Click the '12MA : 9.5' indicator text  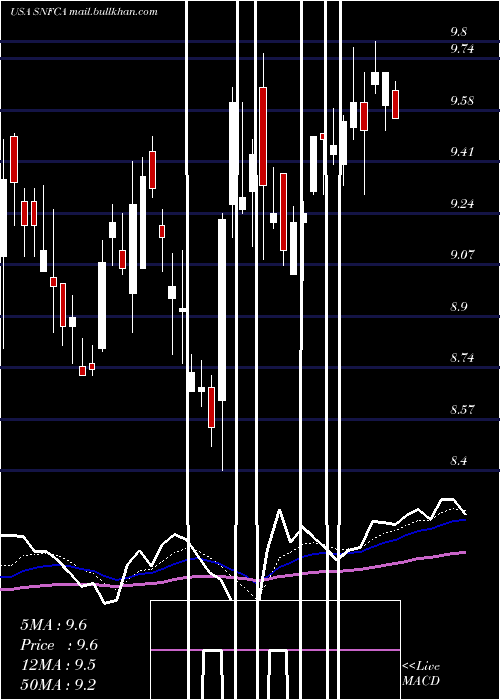(x=58, y=665)
